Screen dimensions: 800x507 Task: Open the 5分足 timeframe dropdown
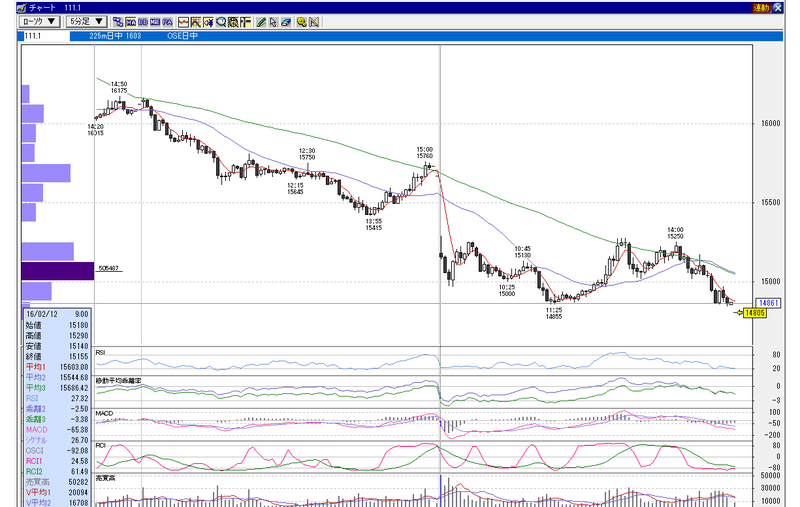pyautogui.click(x=86, y=22)
